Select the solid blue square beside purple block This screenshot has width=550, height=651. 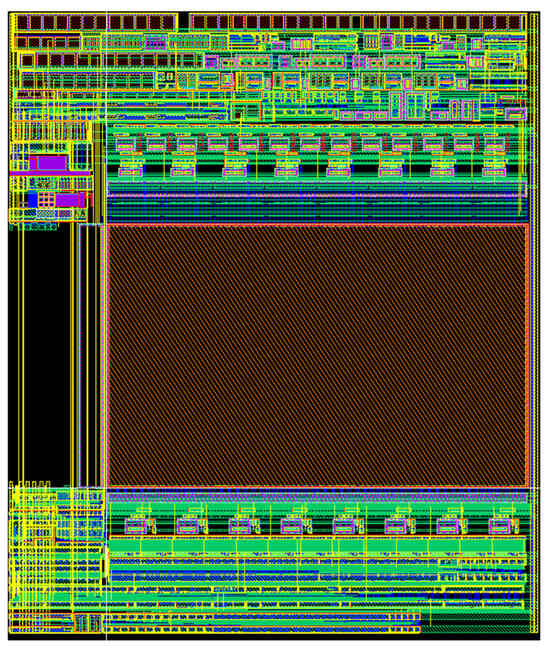(x=33, y=200)
